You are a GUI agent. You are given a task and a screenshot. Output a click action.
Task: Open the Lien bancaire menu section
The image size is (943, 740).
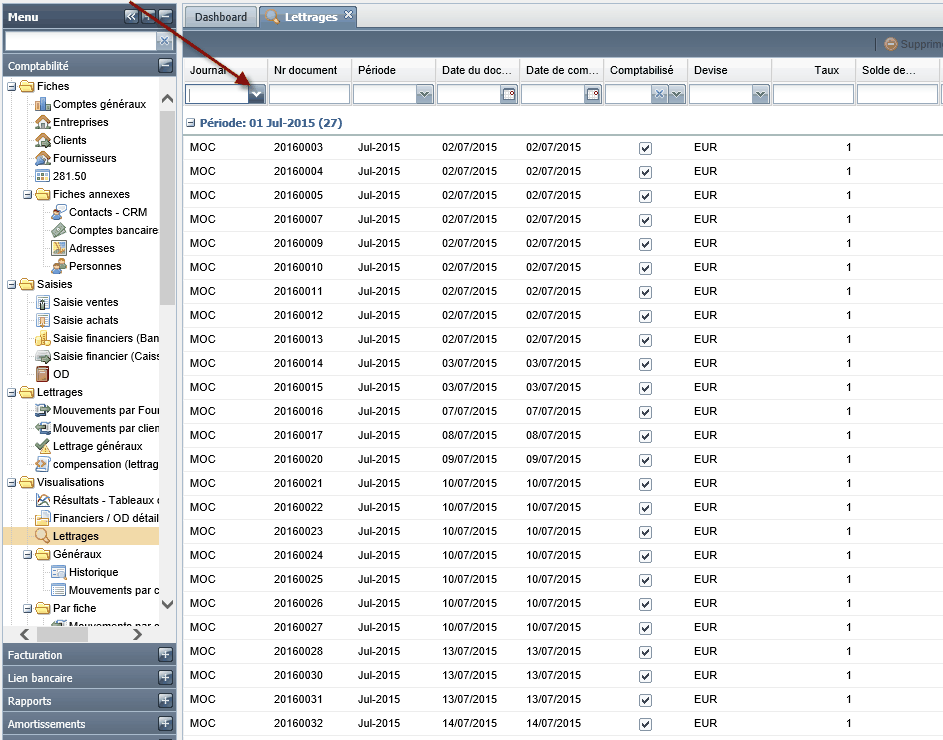(165, 677)
